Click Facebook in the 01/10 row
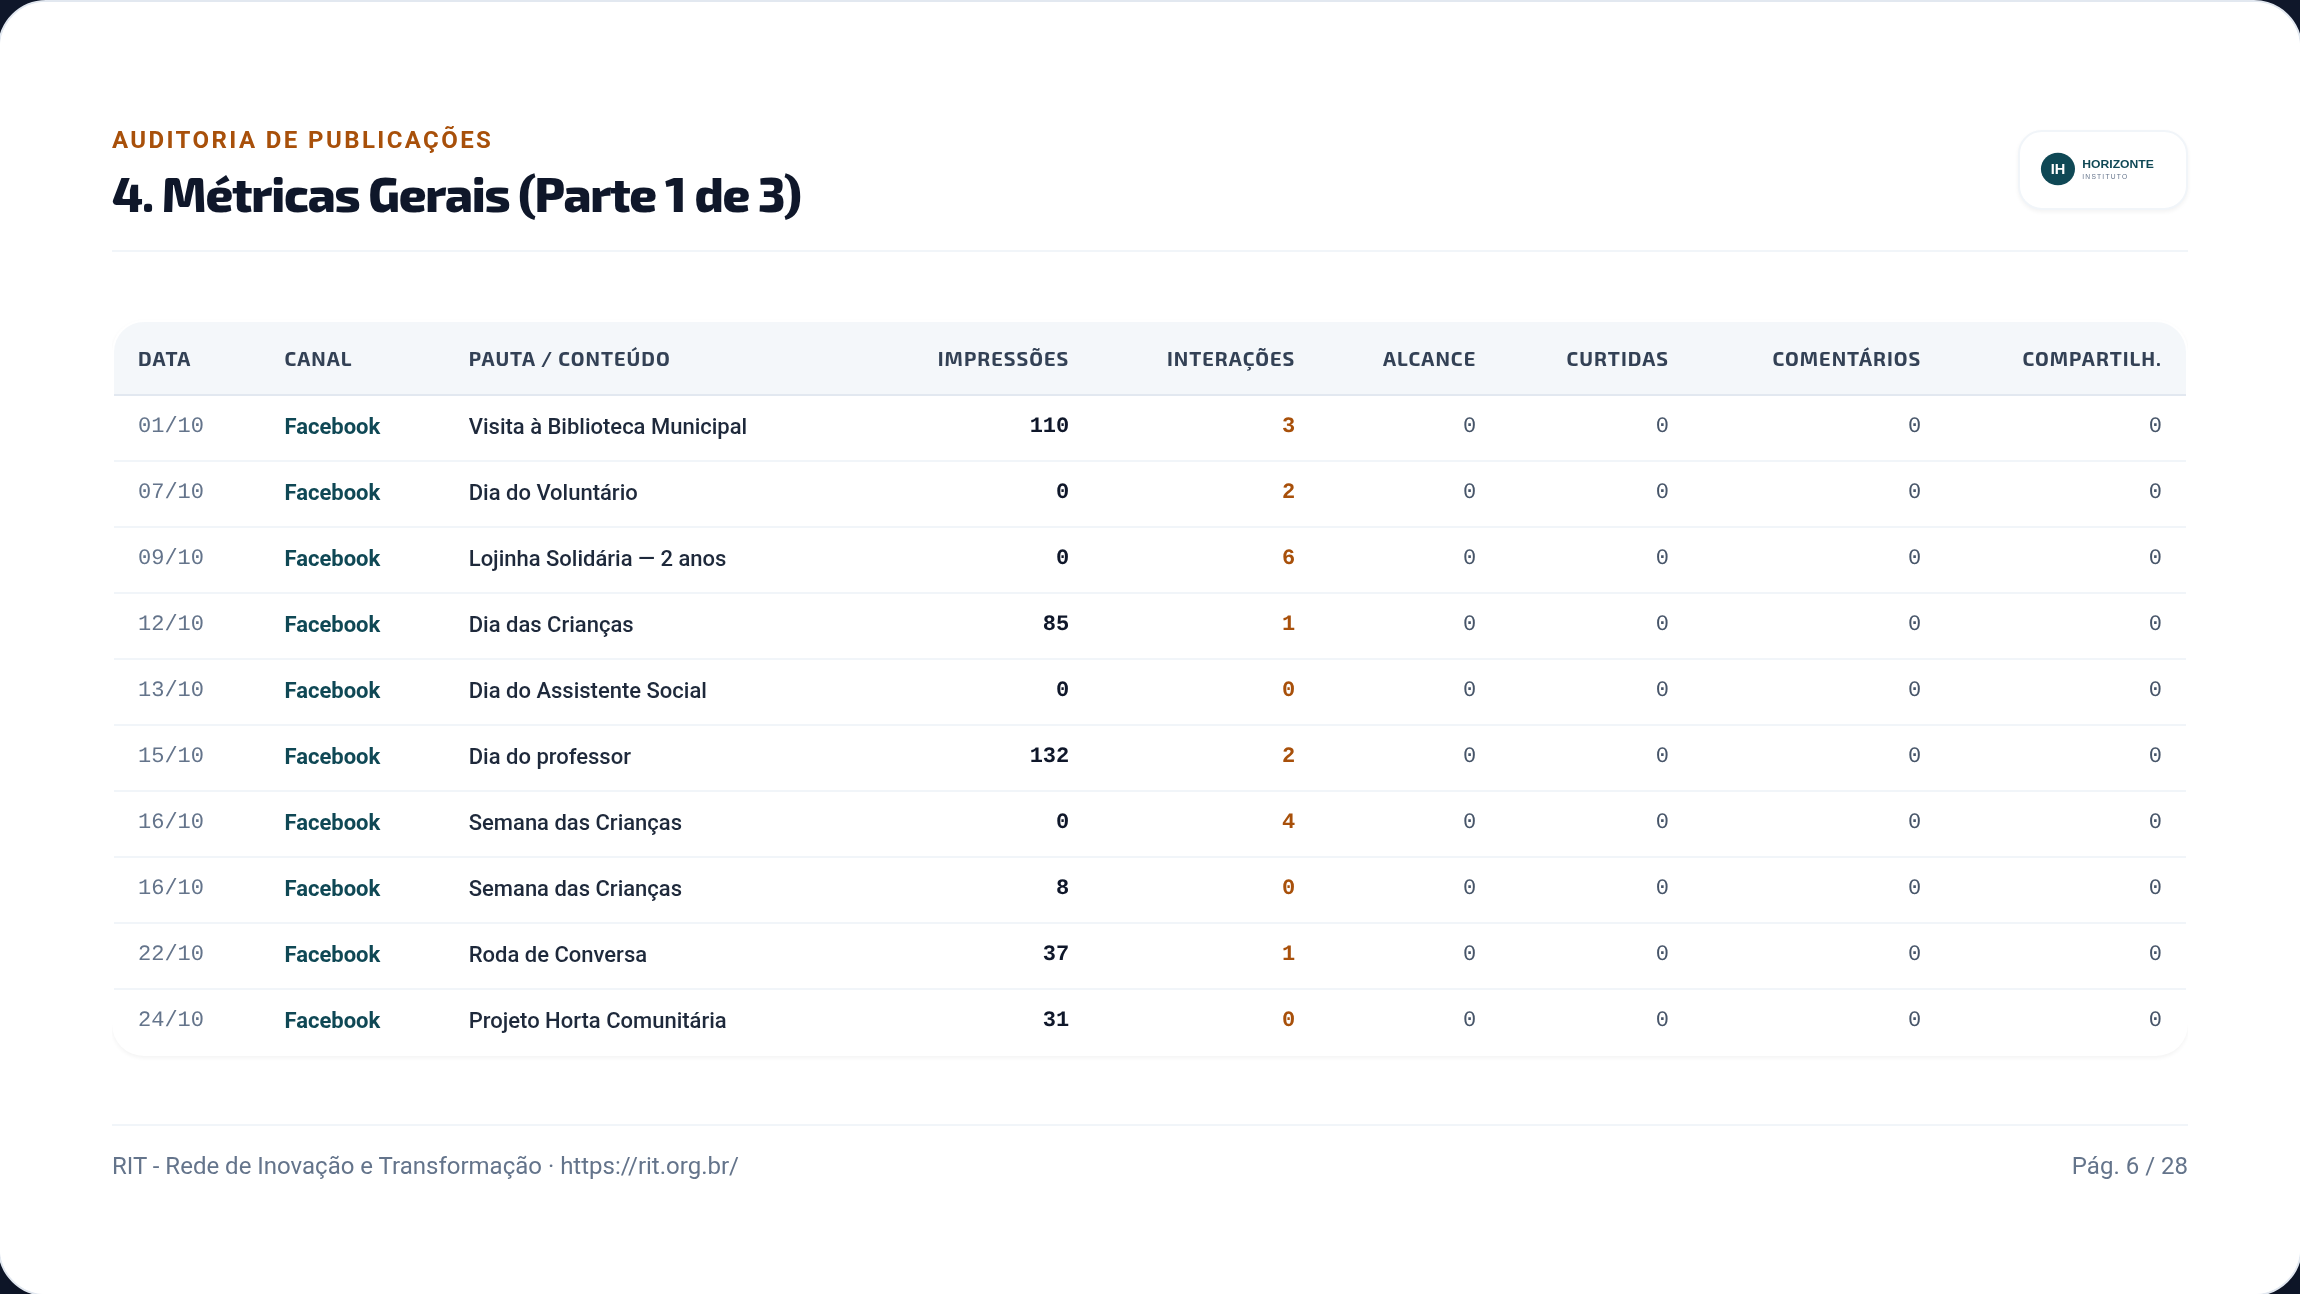Image resolution: width=2300 pixels, height=1294 pixels. [x=332, y=426]
